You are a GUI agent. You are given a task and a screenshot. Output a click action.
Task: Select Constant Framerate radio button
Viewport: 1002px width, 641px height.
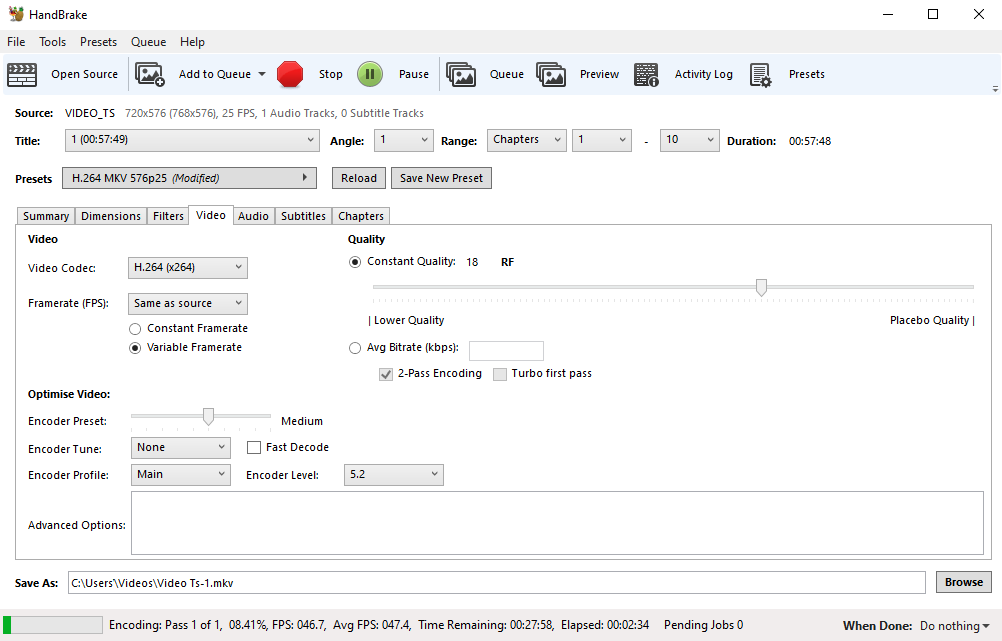(x=135, y=329)
